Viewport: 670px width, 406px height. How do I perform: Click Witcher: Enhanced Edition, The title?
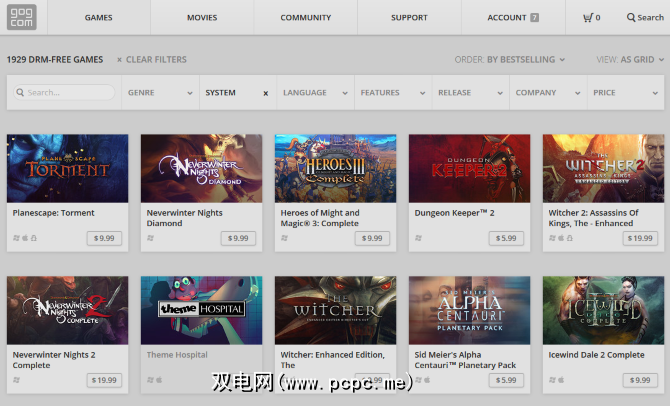click(x=332, y=360)
